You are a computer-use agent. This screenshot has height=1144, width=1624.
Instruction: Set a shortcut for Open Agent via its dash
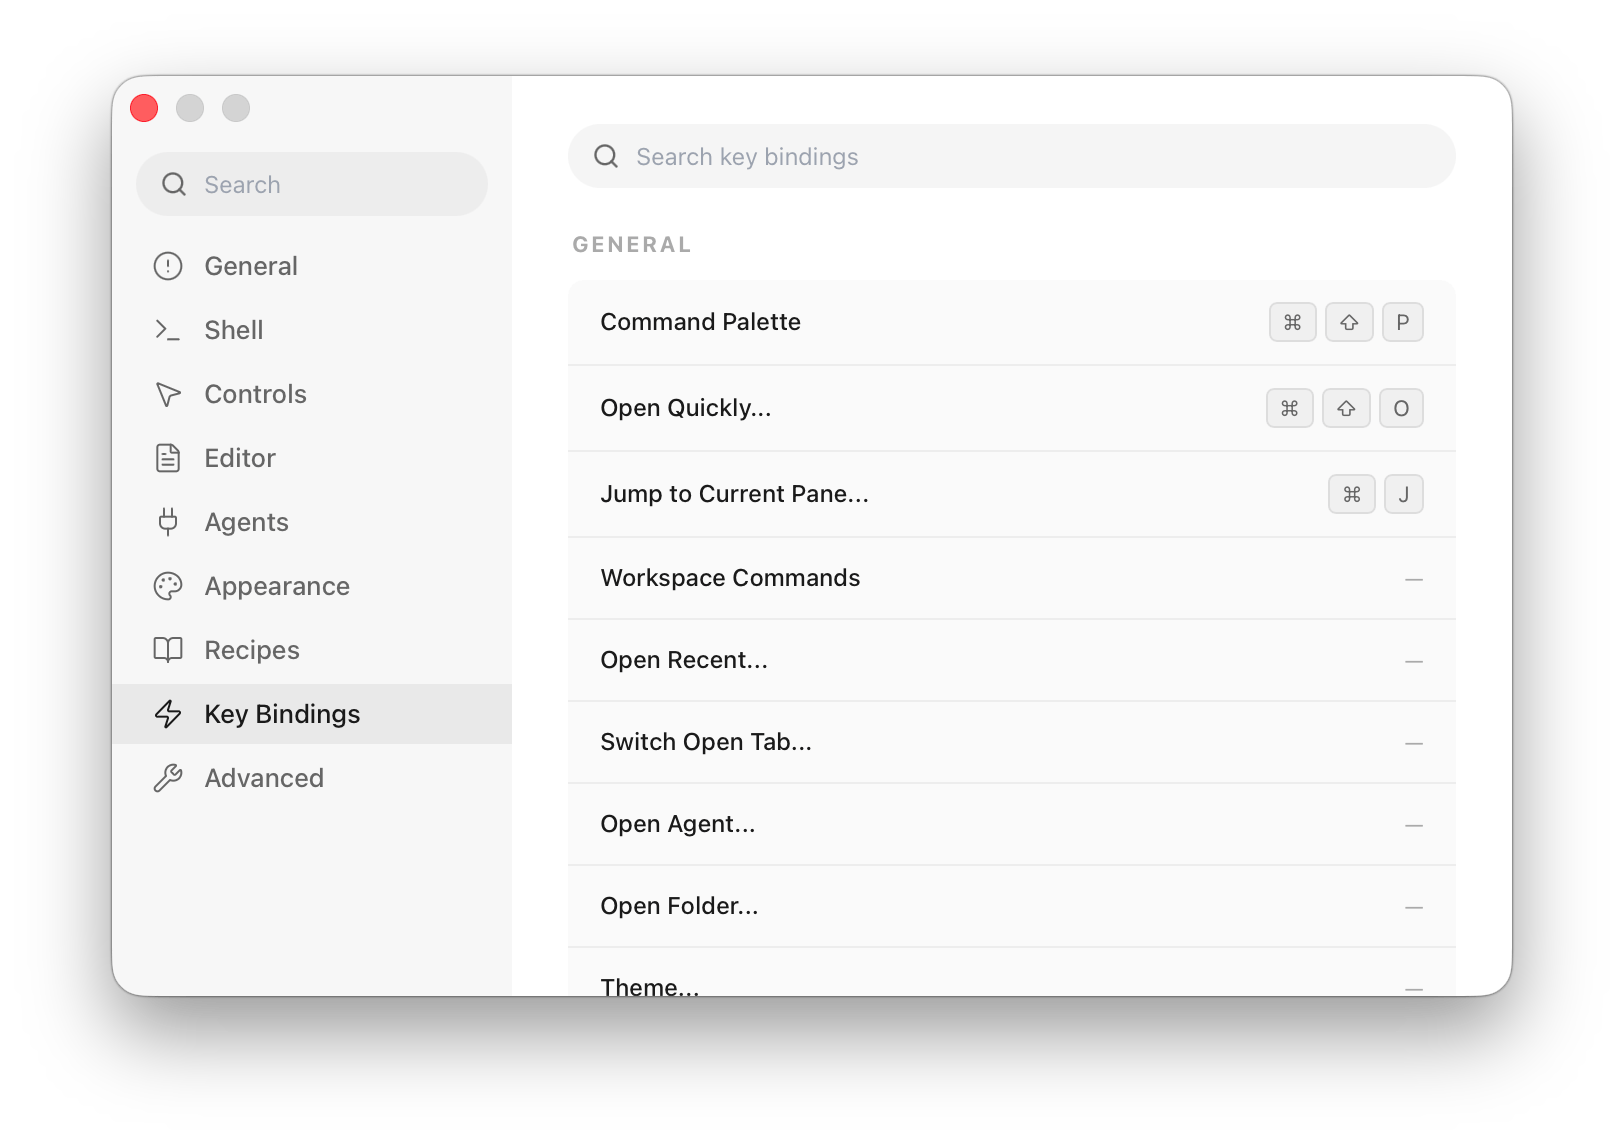1414,826
